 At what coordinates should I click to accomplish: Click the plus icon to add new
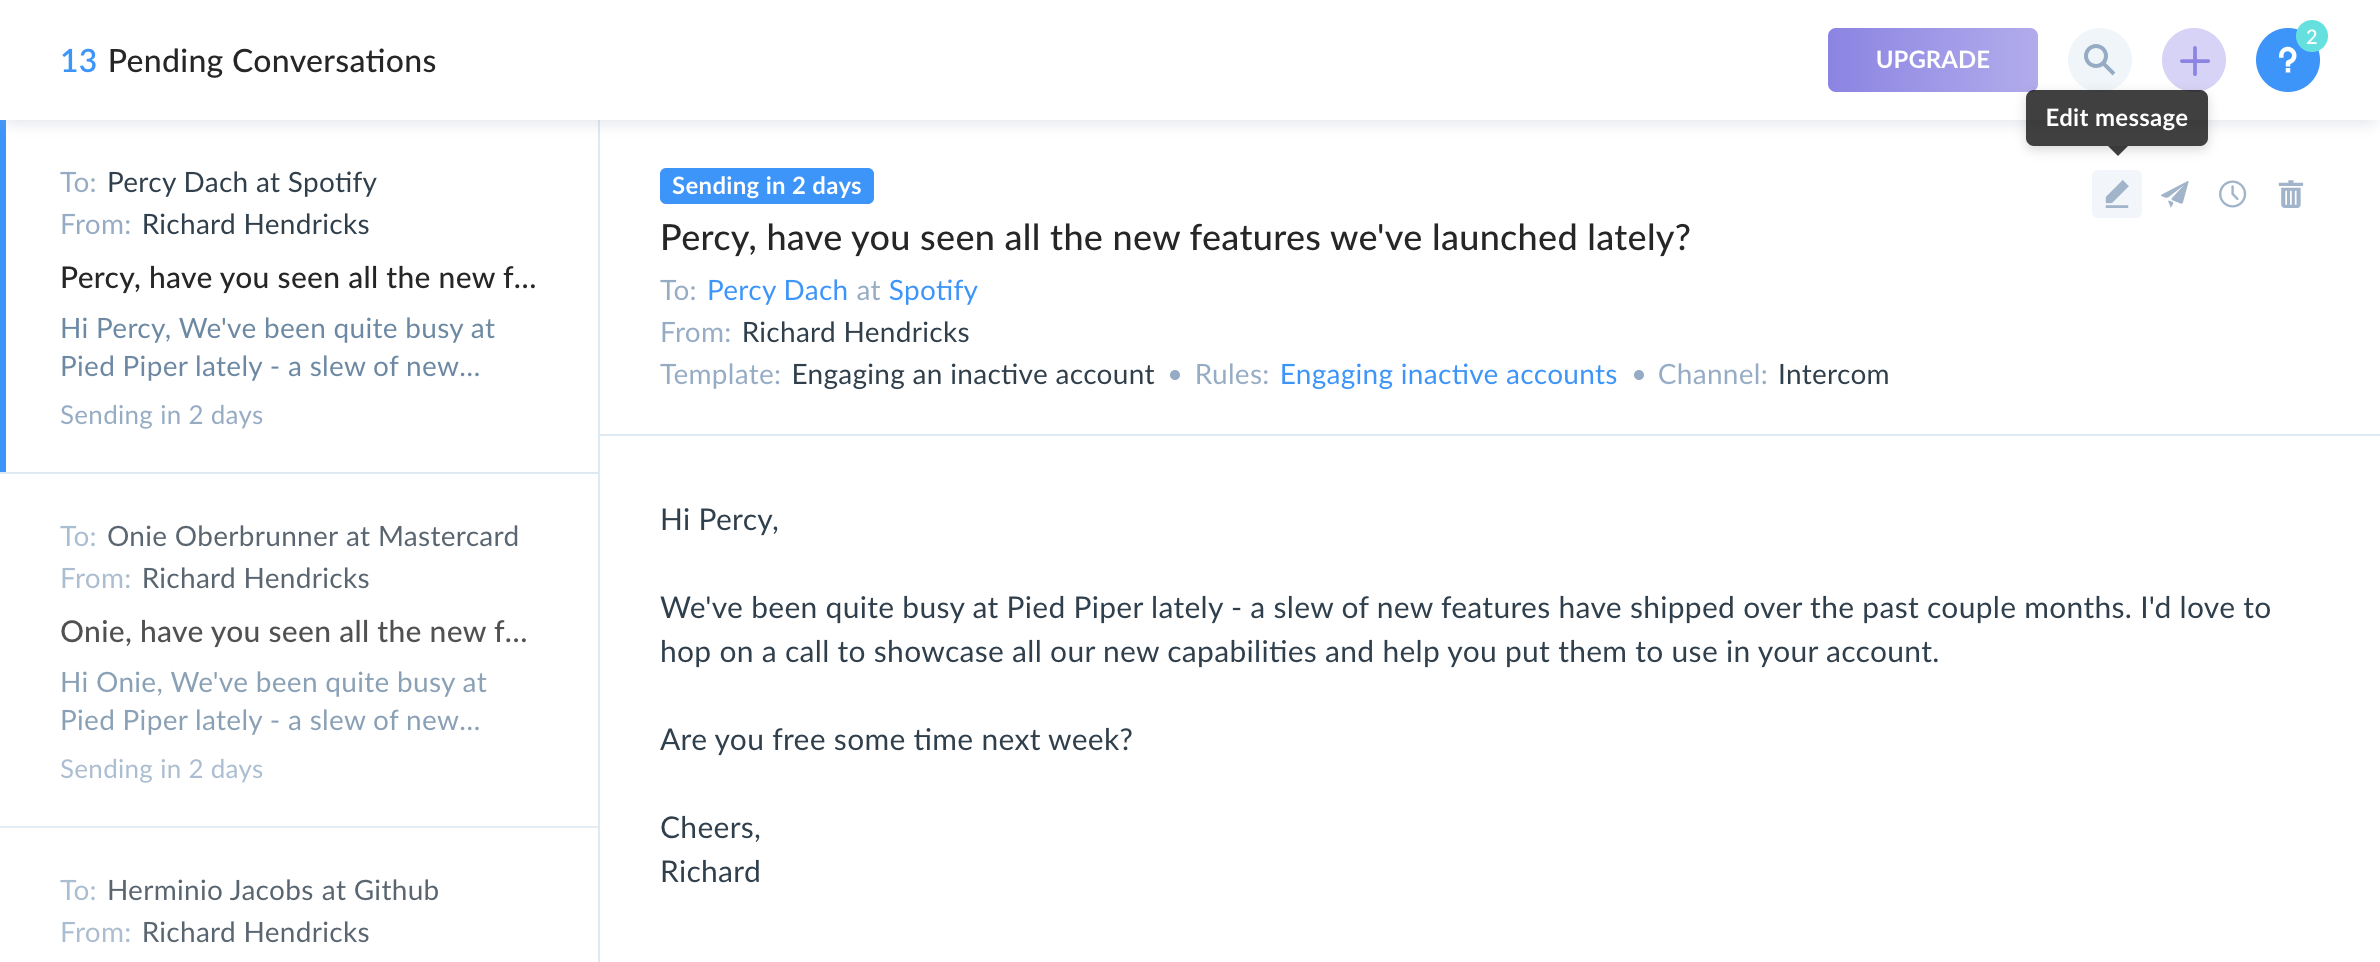click(x=2193, y=60)
